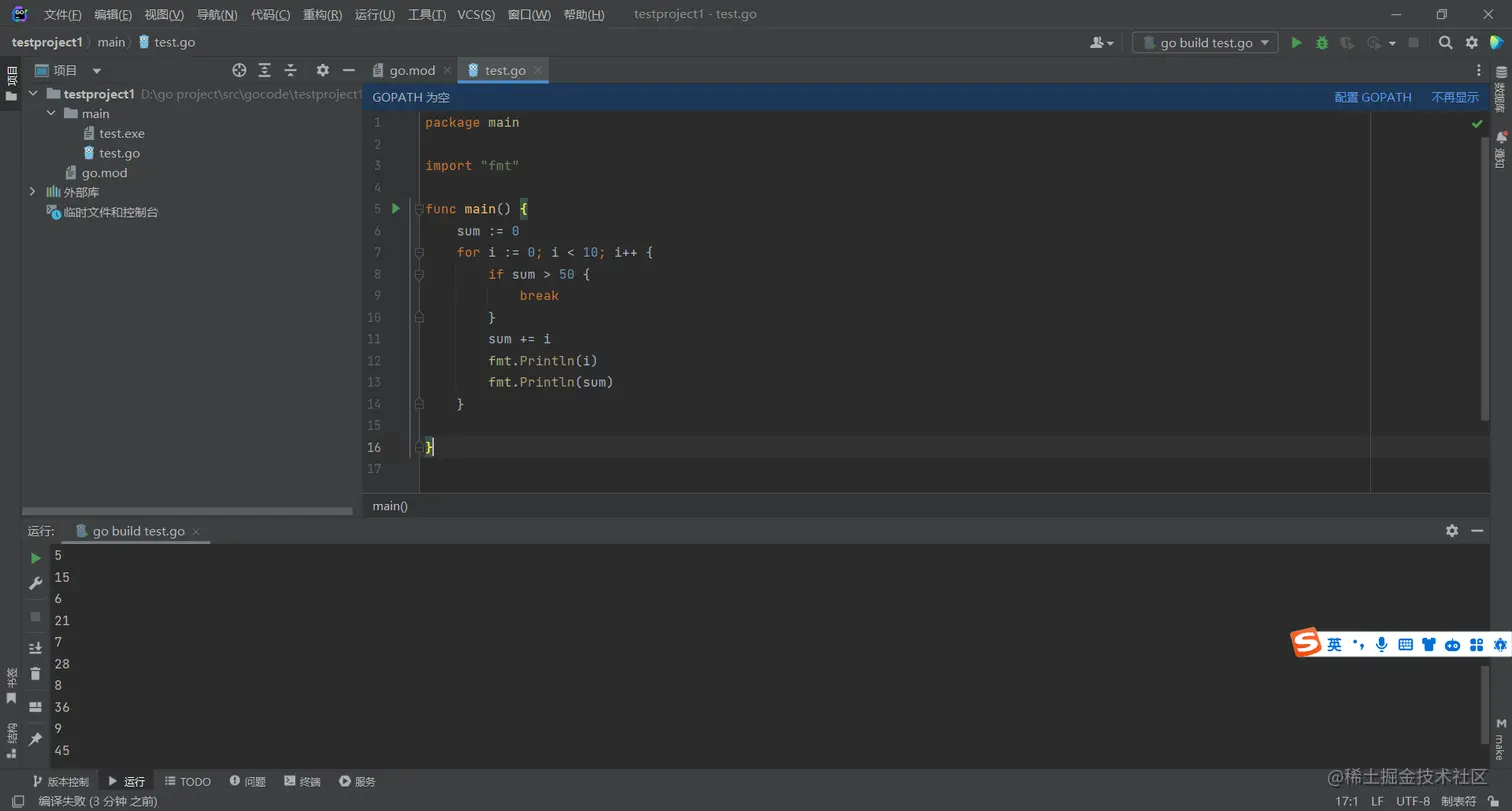Select the go build test.go run tab
Screen dimensions: 1512x811
click(138, 531)
